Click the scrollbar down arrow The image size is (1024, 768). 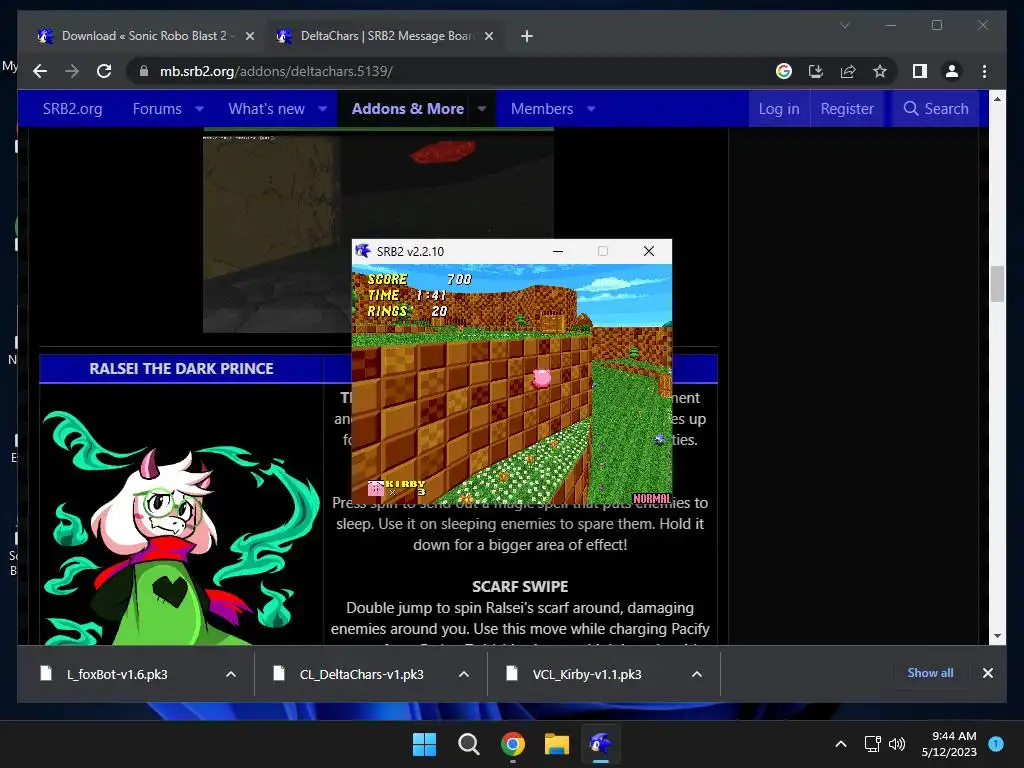coord(997,636)
